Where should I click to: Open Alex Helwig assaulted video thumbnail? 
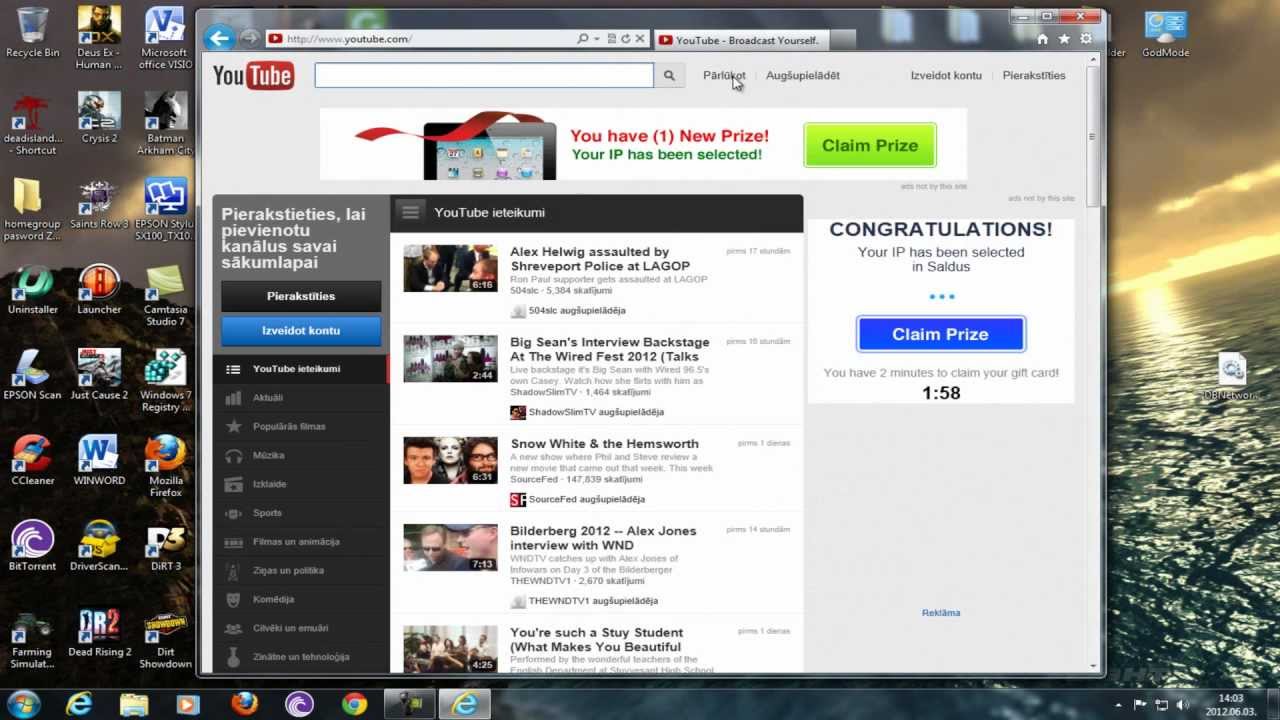click(x=450, y=268)
